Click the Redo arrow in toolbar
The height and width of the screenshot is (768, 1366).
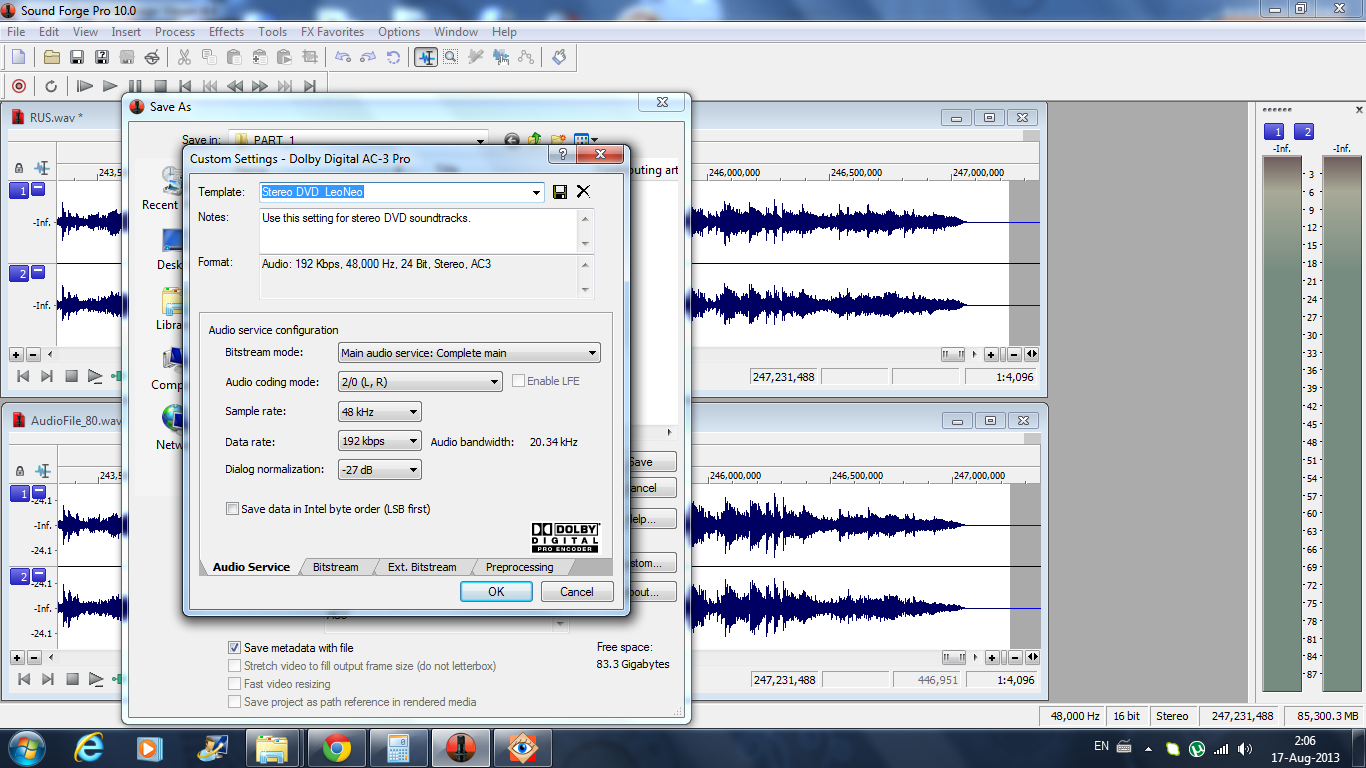[x=368, y=57]
